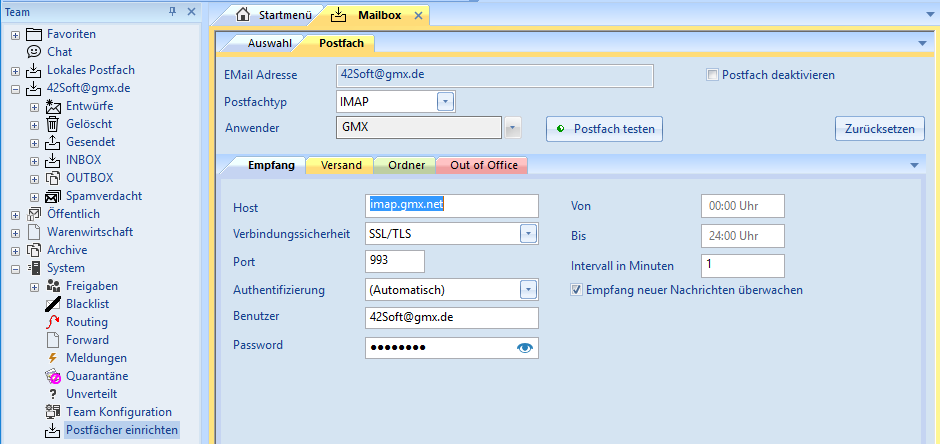Open the Postfachtyp IMAP dropdown
This screenshot has height=444, width=940.
pyautogui.click(x=445, y=102)
